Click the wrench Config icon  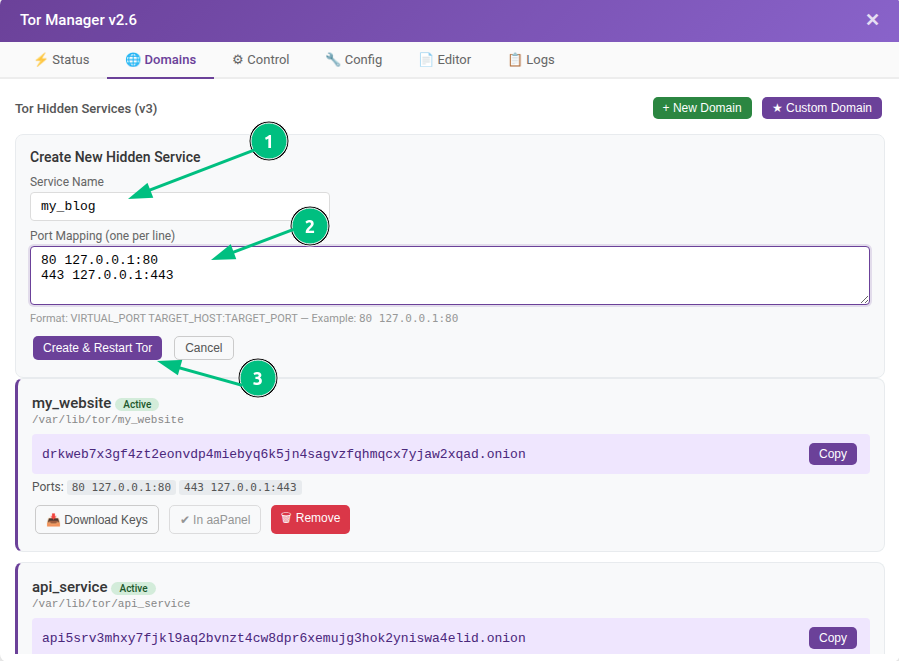pos(333,60)
